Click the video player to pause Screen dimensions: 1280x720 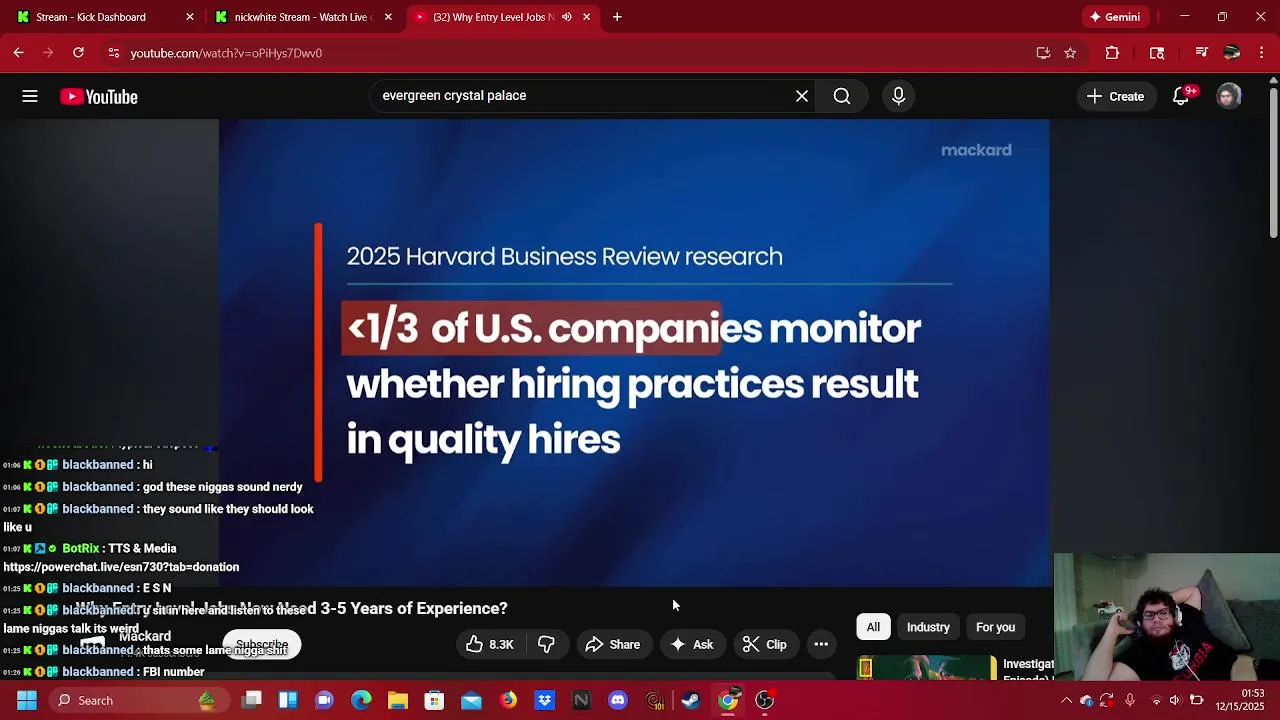pos(634,353)
